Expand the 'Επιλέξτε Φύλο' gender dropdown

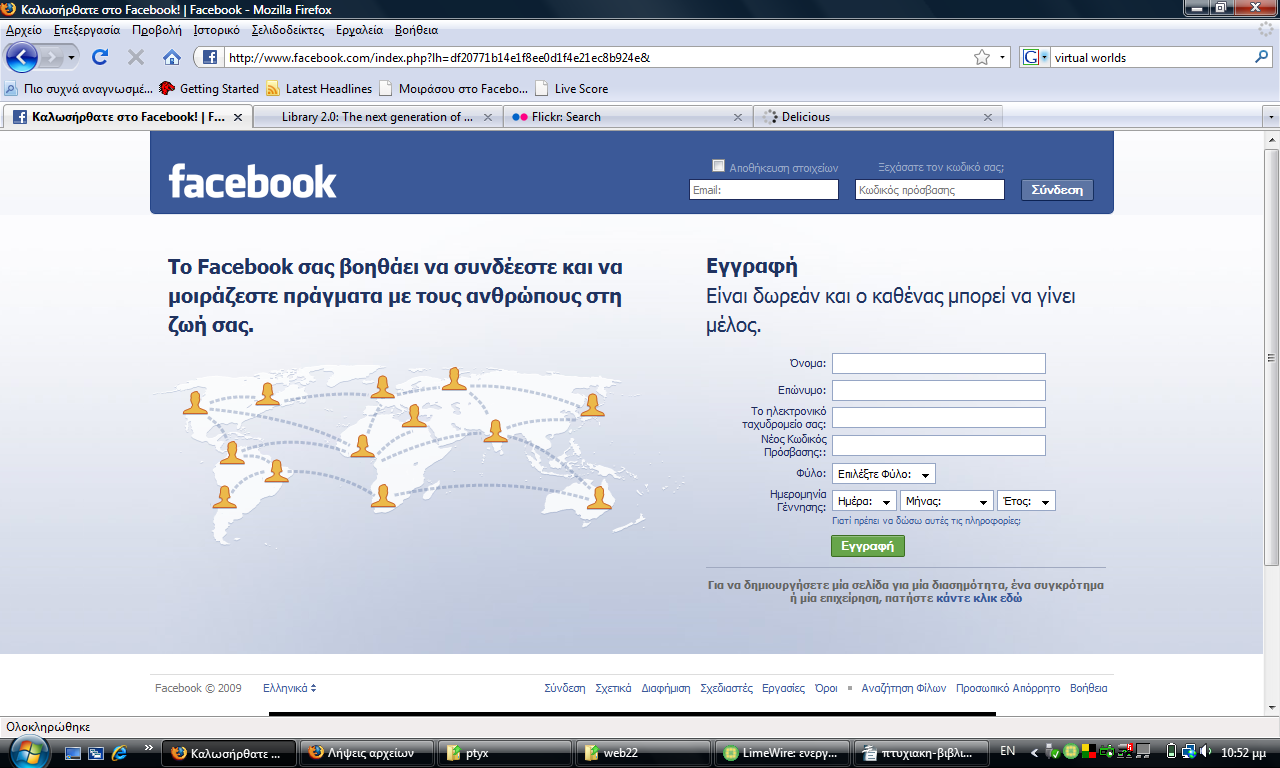(x=884, y=474)
